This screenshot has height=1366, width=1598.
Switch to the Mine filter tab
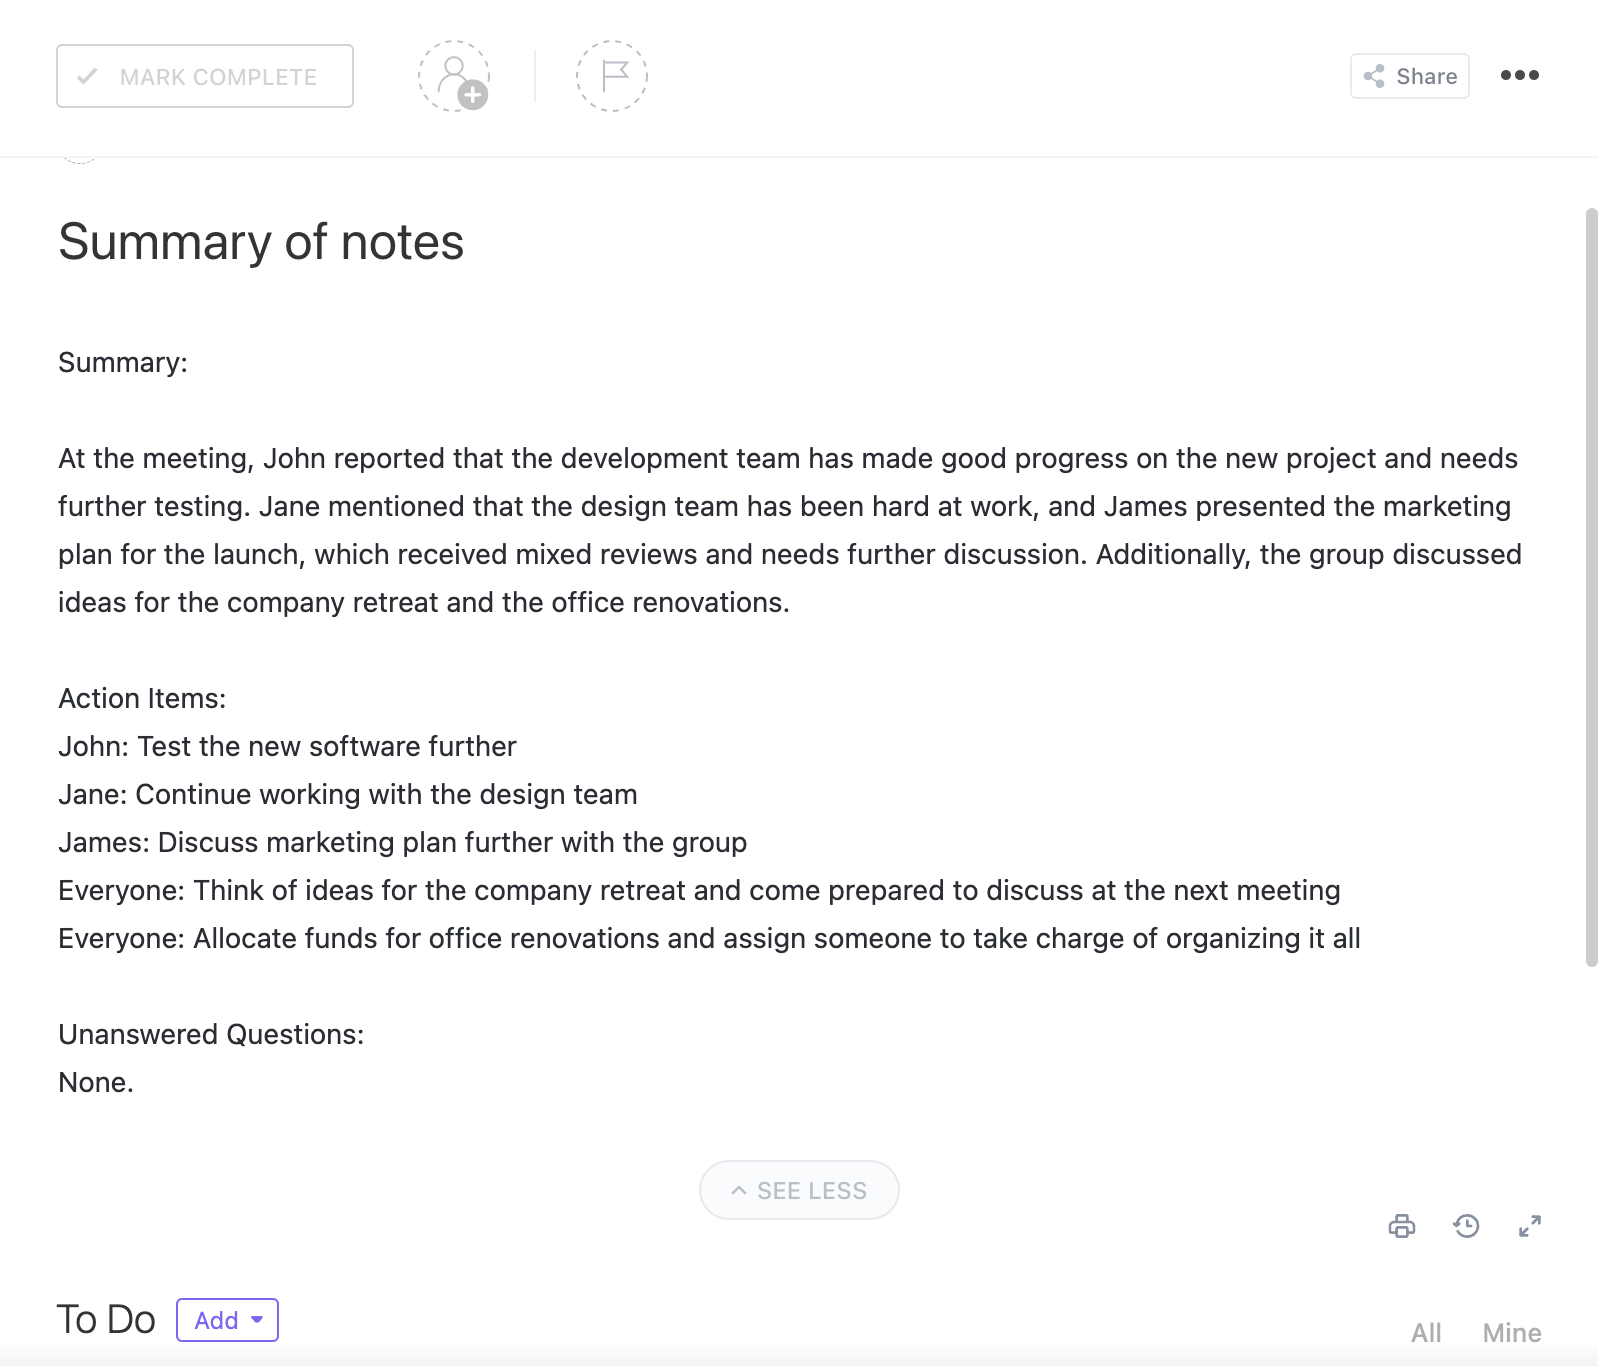coord(1512,1332)
